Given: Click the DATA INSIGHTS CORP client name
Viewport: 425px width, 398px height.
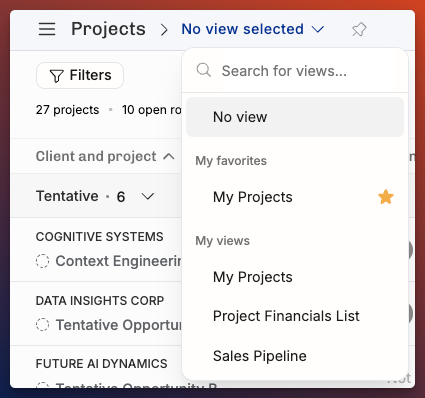Looking at the screenshot, I should point(100,301).
